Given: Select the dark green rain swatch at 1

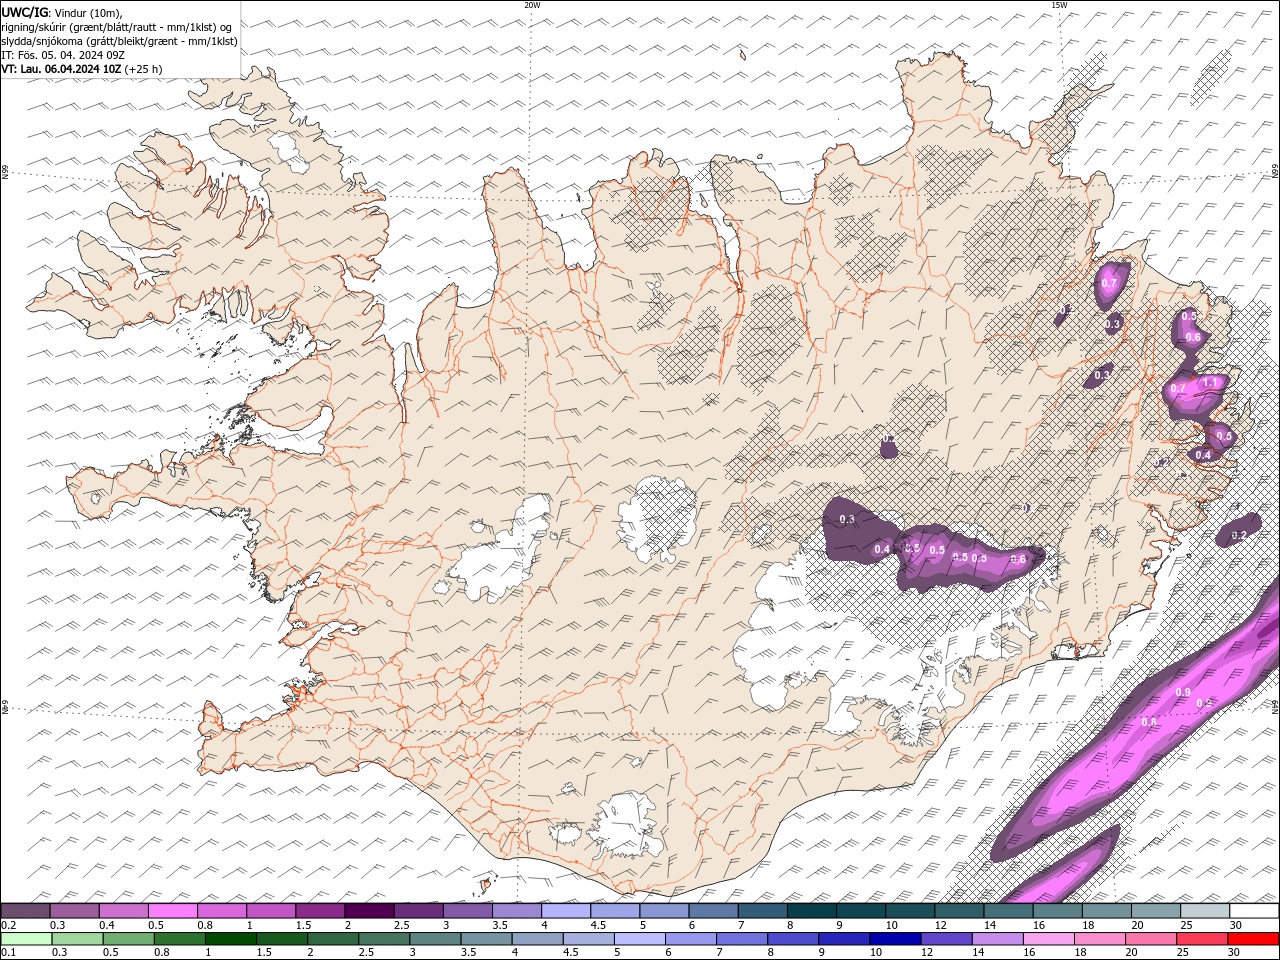Looking at the screenshot, I should point(230,939).
